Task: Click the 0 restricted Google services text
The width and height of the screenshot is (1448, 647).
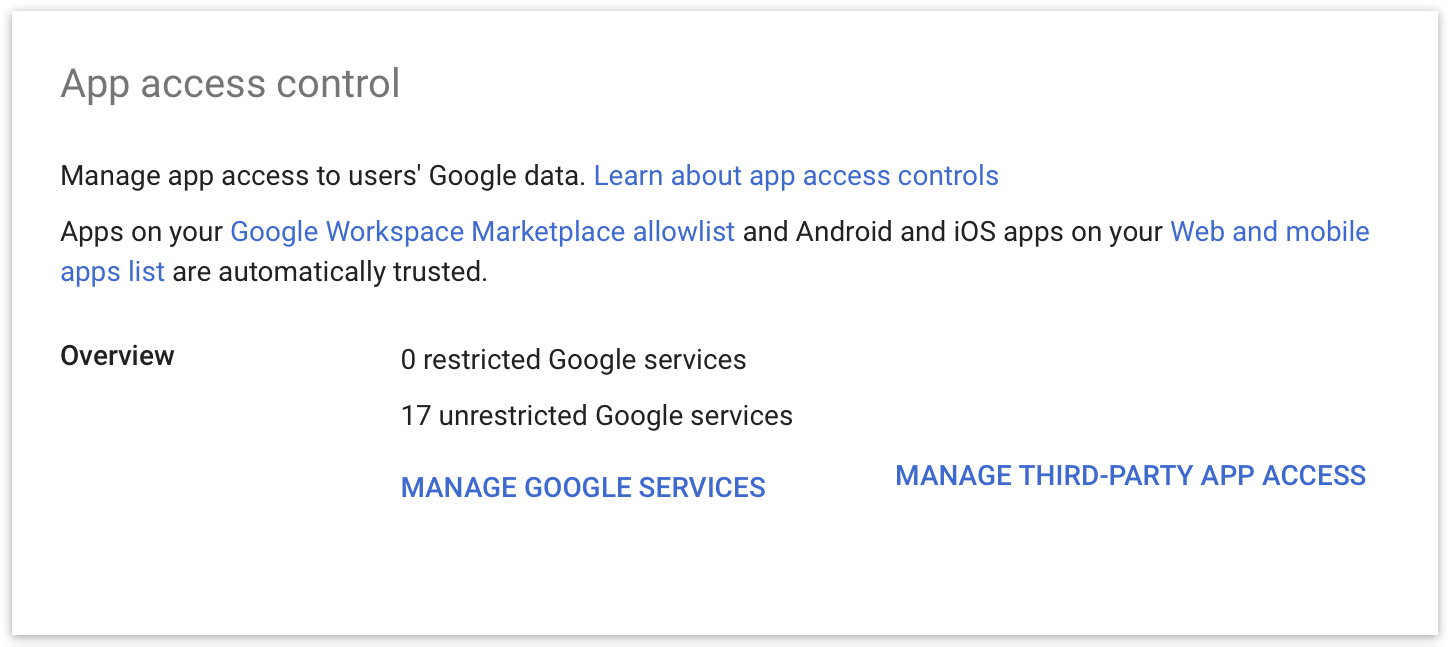Action: click(x=573, y=359)
